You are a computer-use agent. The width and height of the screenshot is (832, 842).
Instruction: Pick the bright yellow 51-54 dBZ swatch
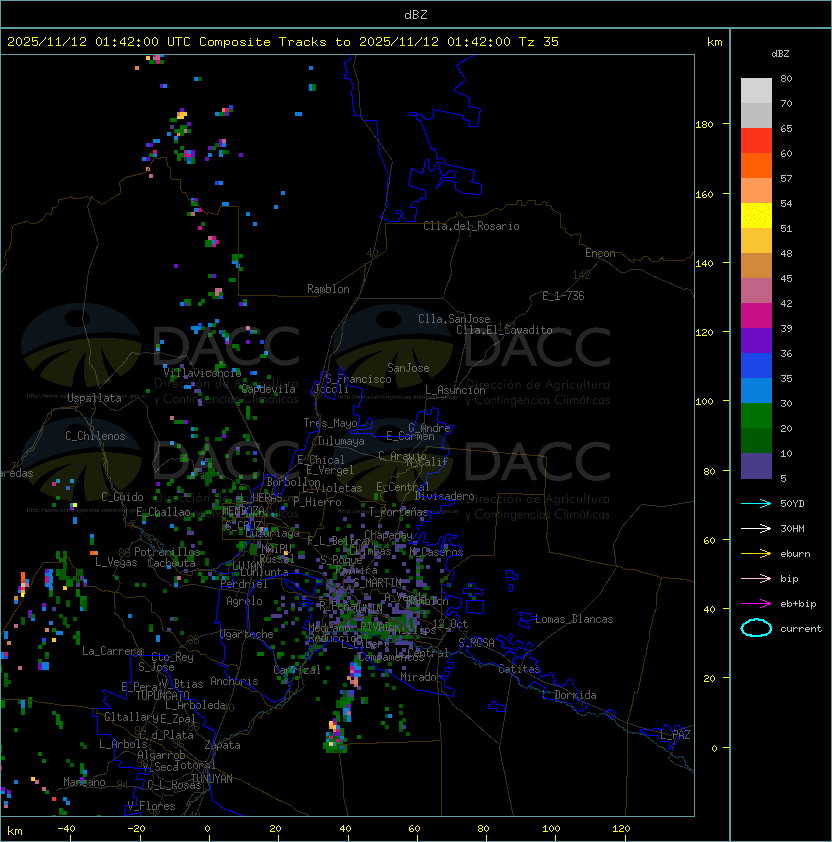[756, 216]
